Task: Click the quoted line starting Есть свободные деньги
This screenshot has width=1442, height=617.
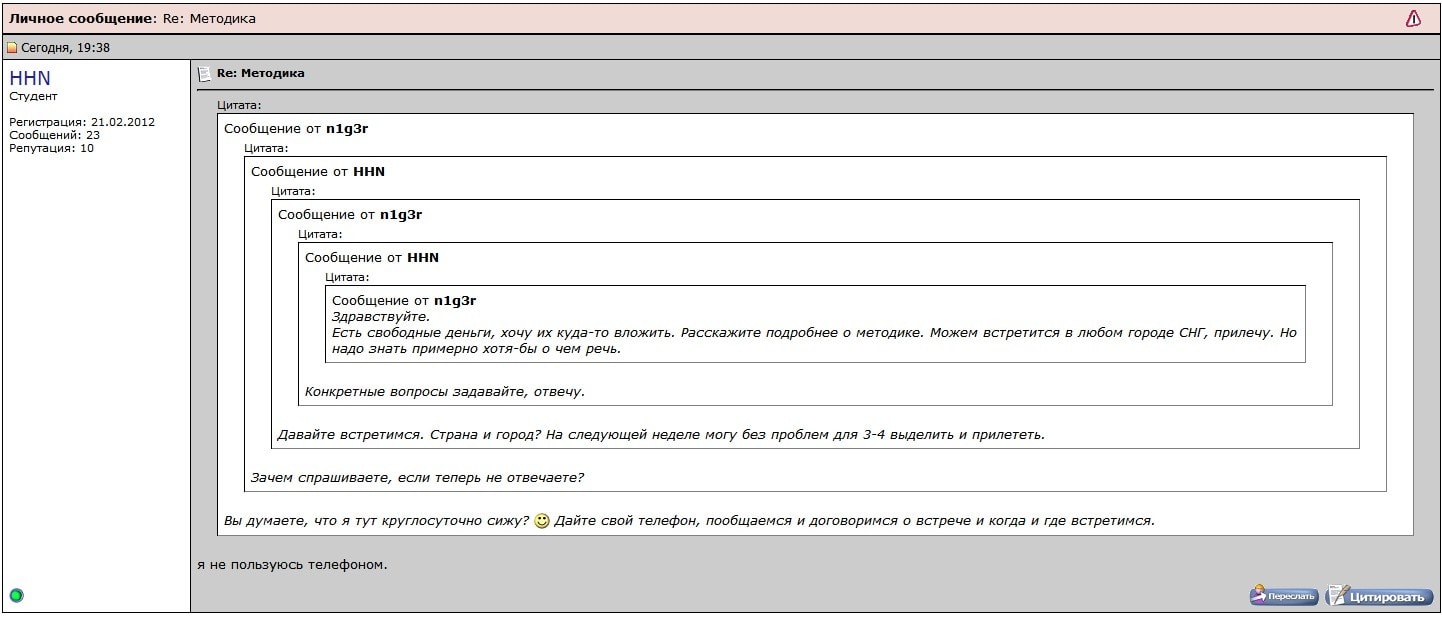Action: click(x=814, y=333)
